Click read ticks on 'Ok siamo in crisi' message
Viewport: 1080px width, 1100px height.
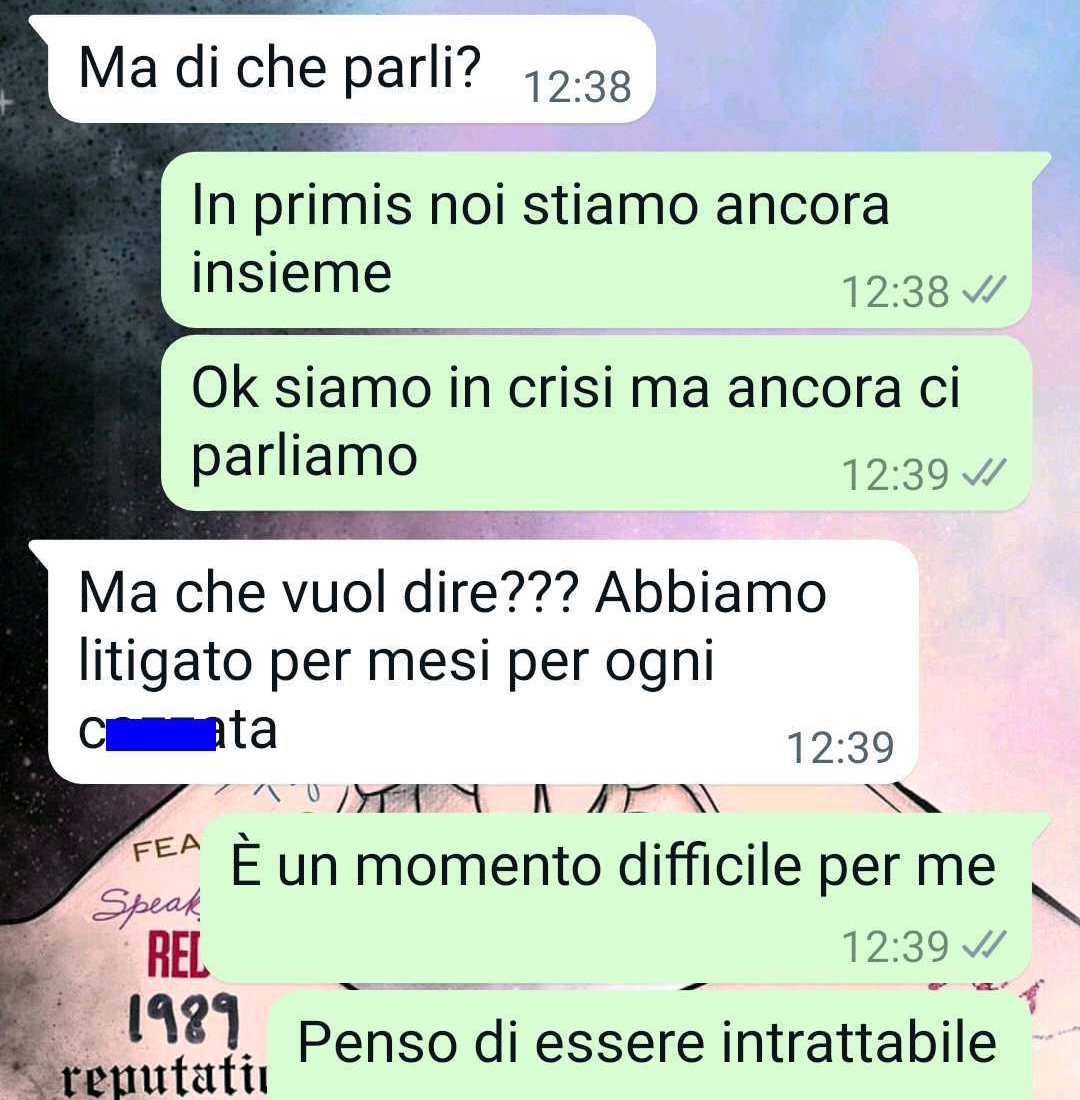984,472
